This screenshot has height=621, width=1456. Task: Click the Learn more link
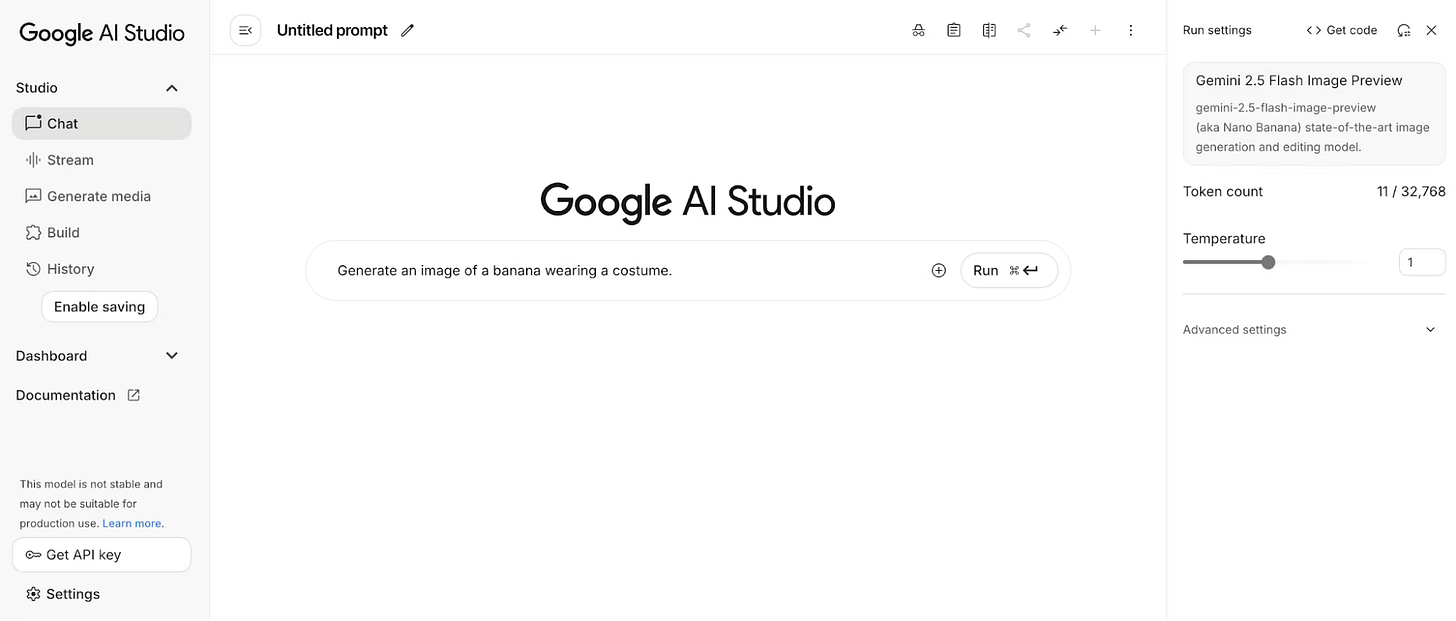132,523
